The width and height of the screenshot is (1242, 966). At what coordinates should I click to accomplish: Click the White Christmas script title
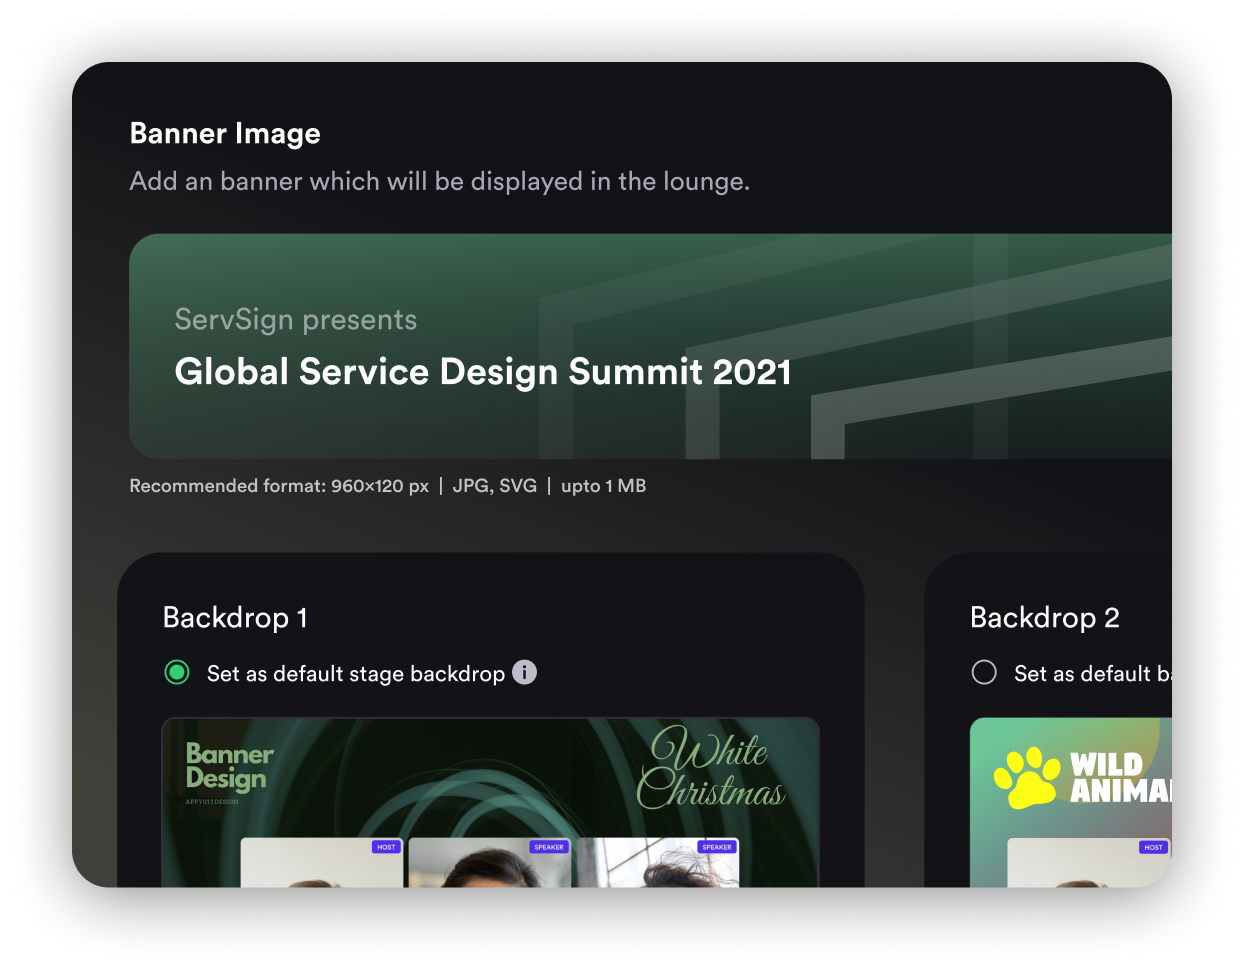click(x=711, y=769)
